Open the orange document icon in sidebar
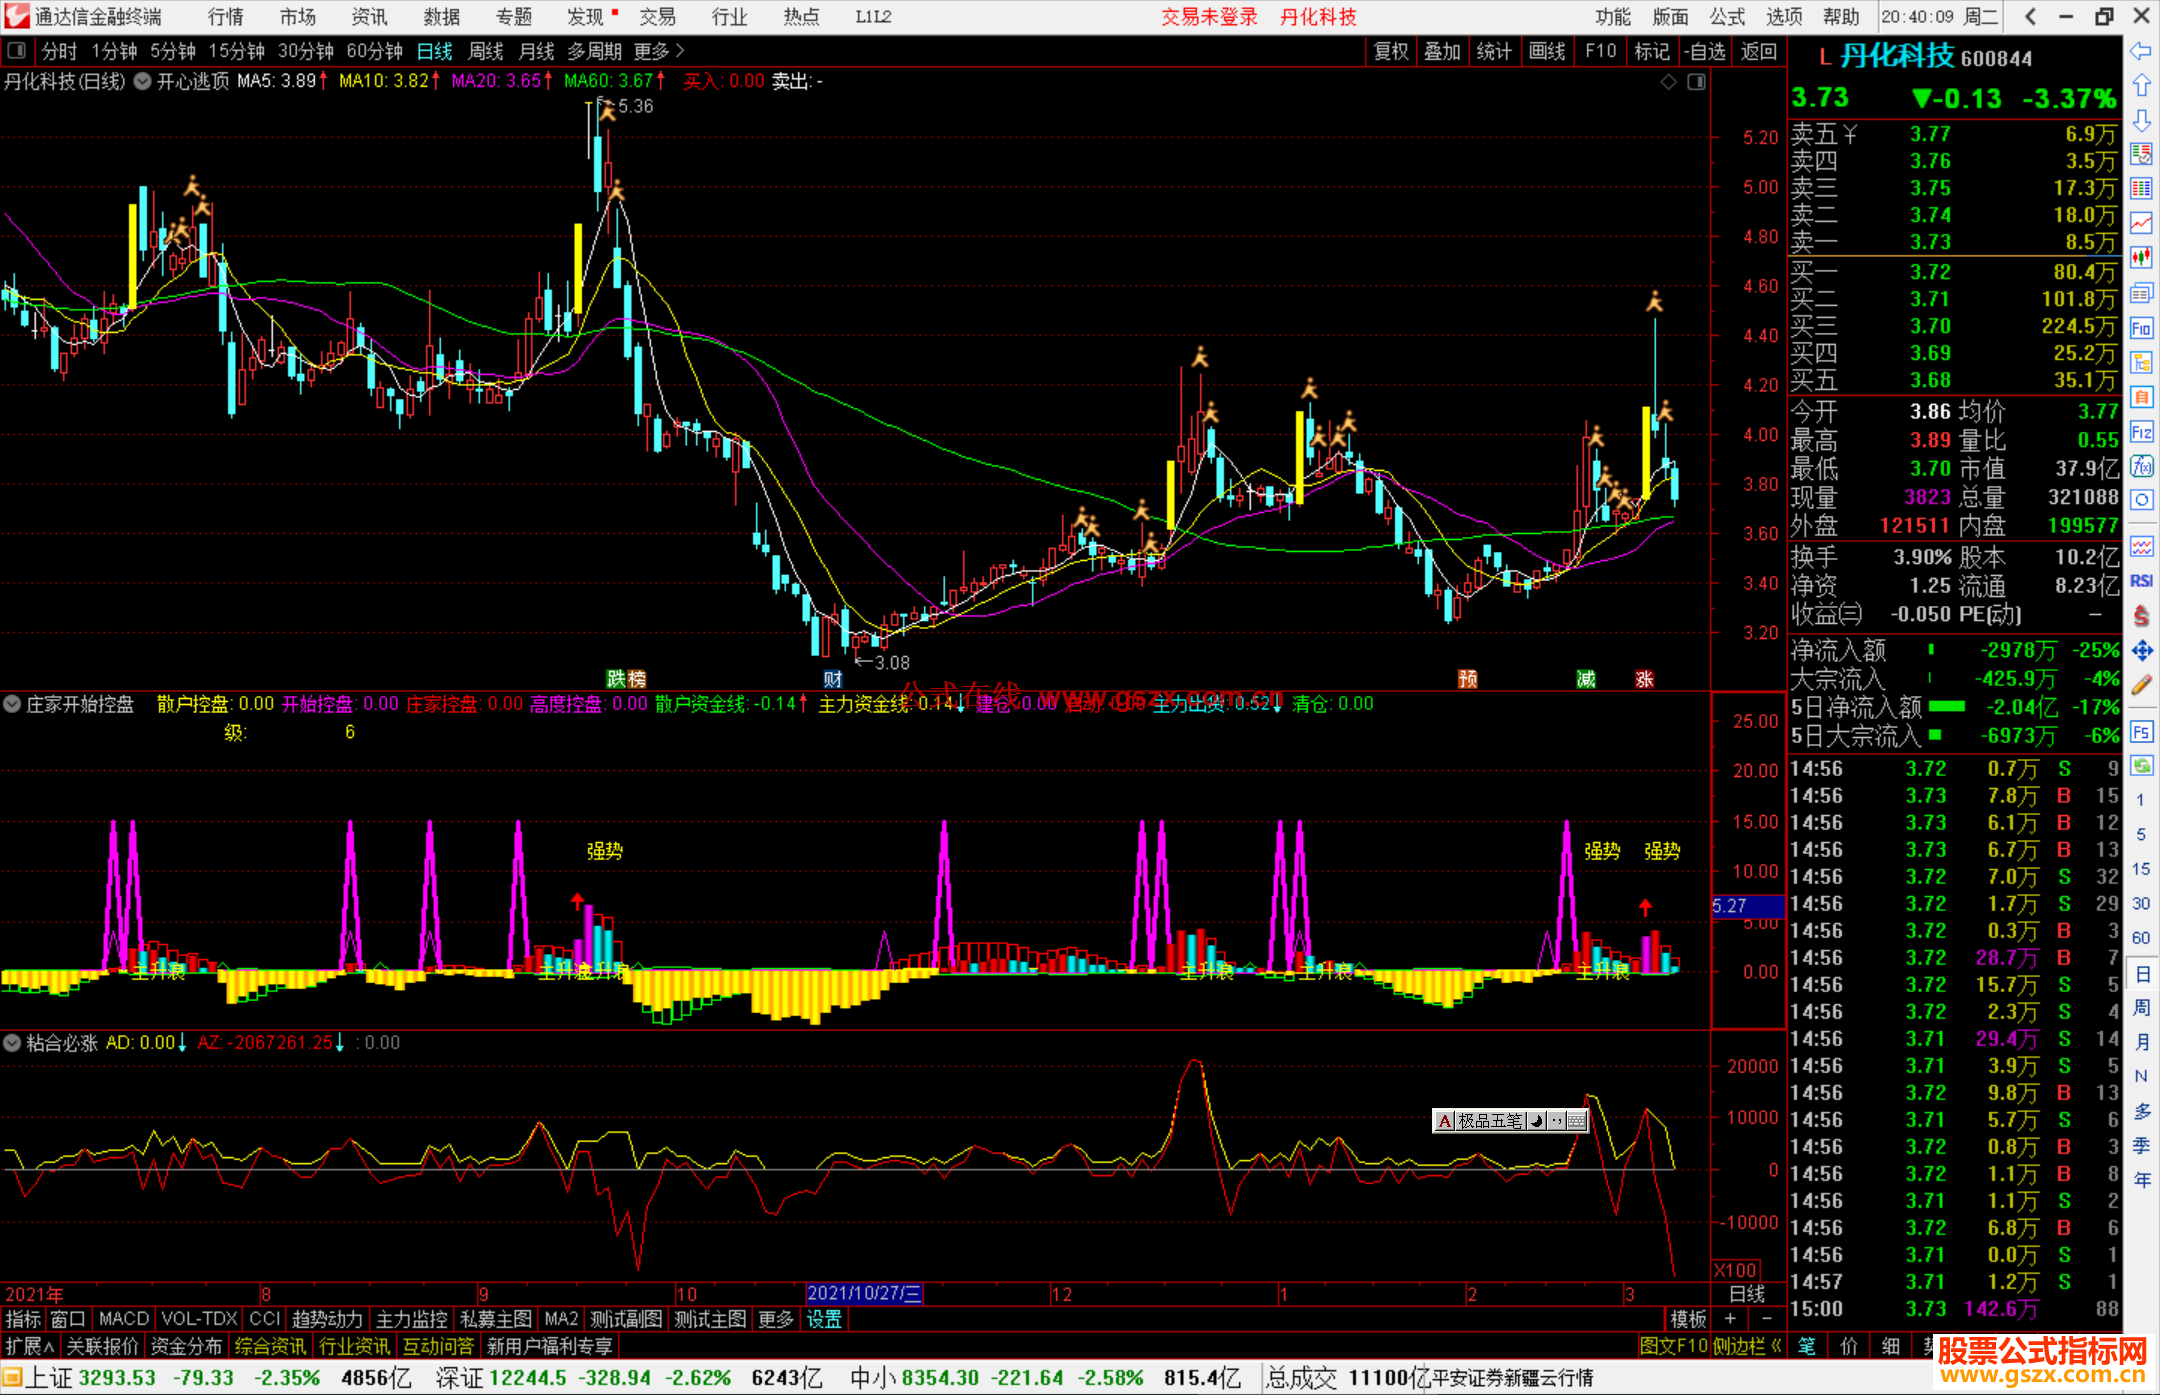Image resolution: width=2160 pixels, height=1395 pixels. click(2141, 397)
